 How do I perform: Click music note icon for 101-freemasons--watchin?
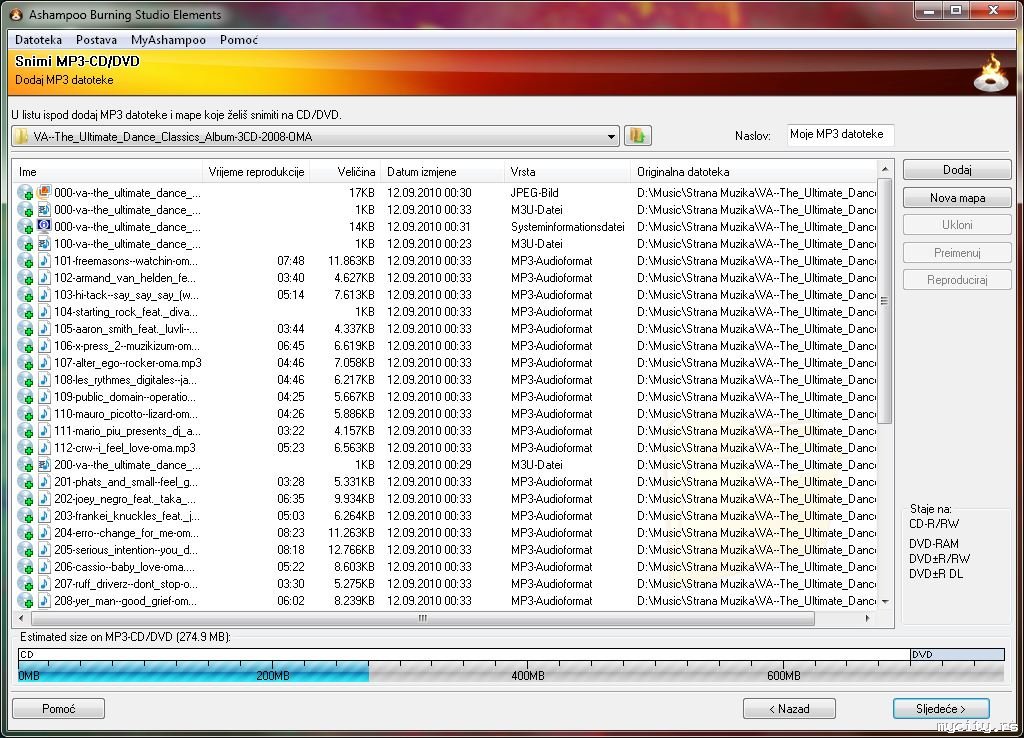[x=44, y=260]
